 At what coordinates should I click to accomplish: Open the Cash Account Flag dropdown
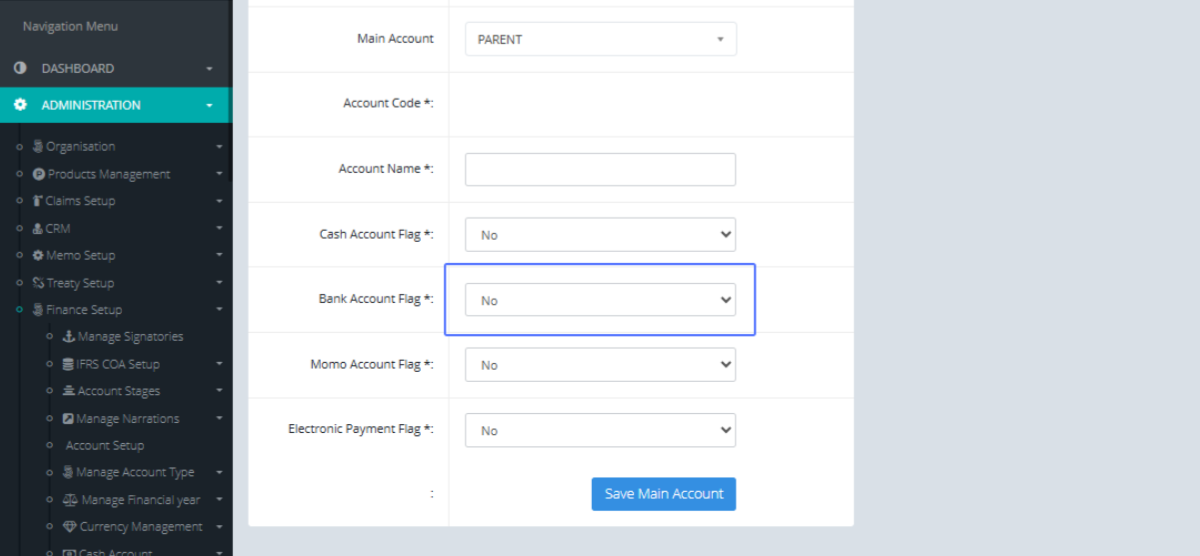(600, 235)
